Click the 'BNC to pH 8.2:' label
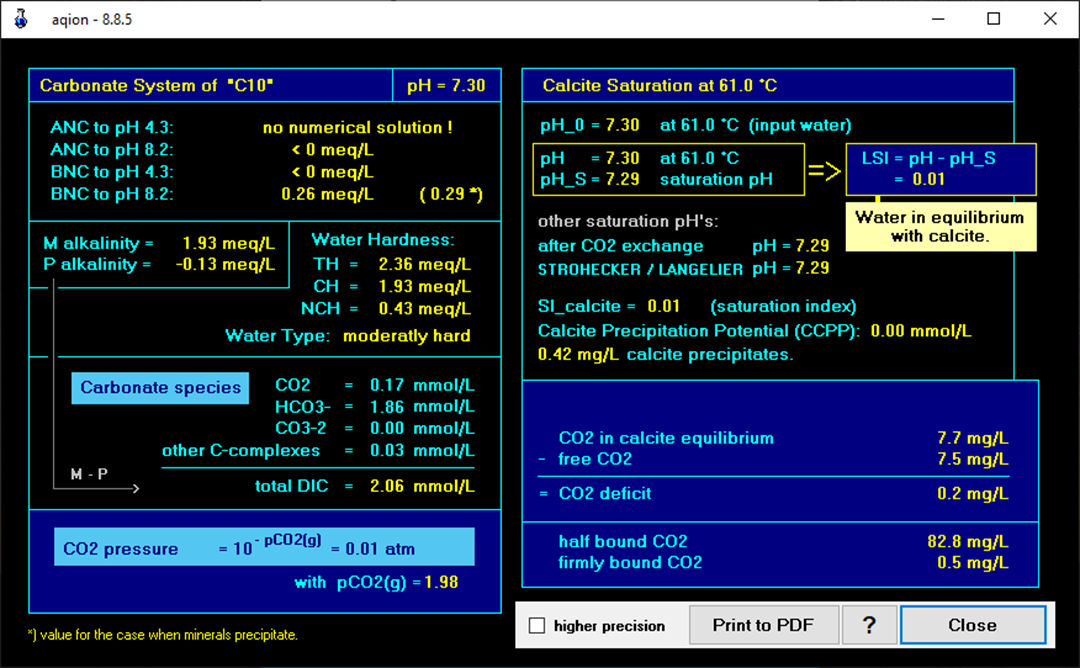Screen dimensions: 1080x668 112,194
